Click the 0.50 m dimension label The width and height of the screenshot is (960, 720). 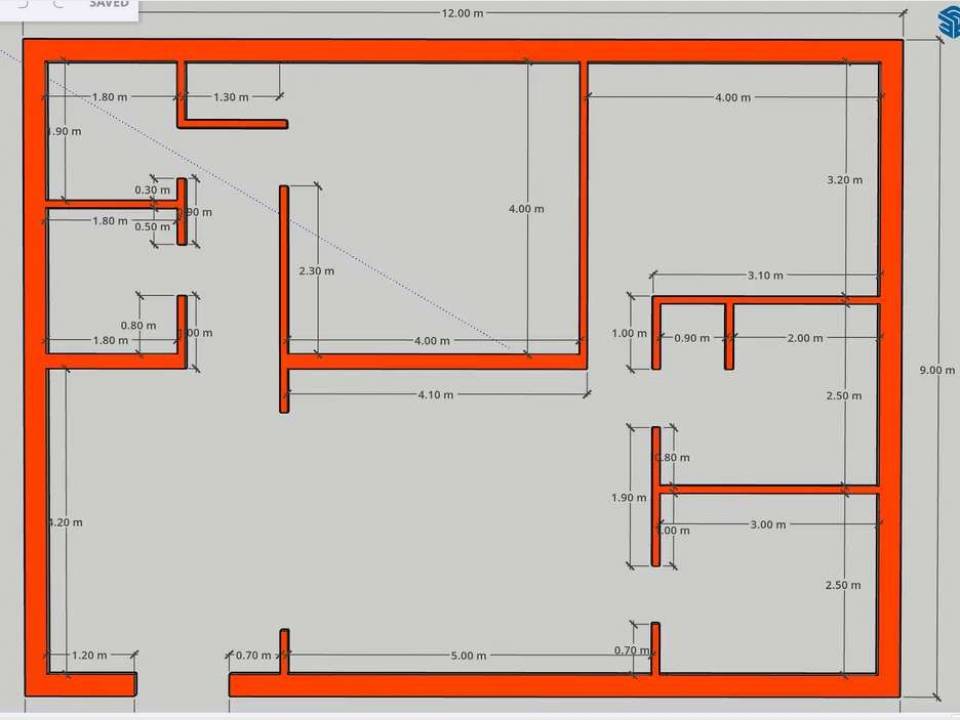pos(152,227)
